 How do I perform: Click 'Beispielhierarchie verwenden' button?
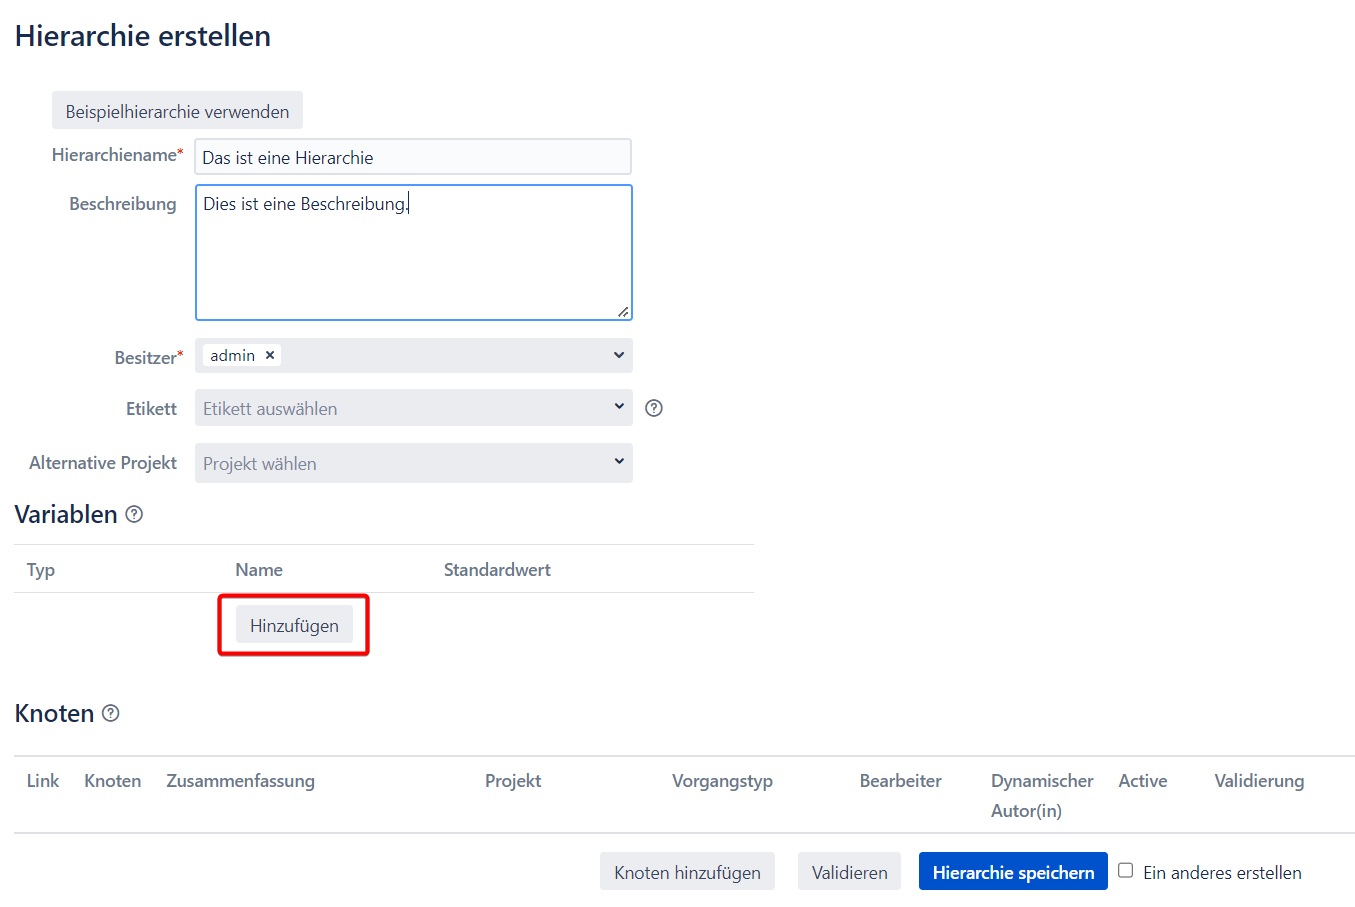point(177,111)
